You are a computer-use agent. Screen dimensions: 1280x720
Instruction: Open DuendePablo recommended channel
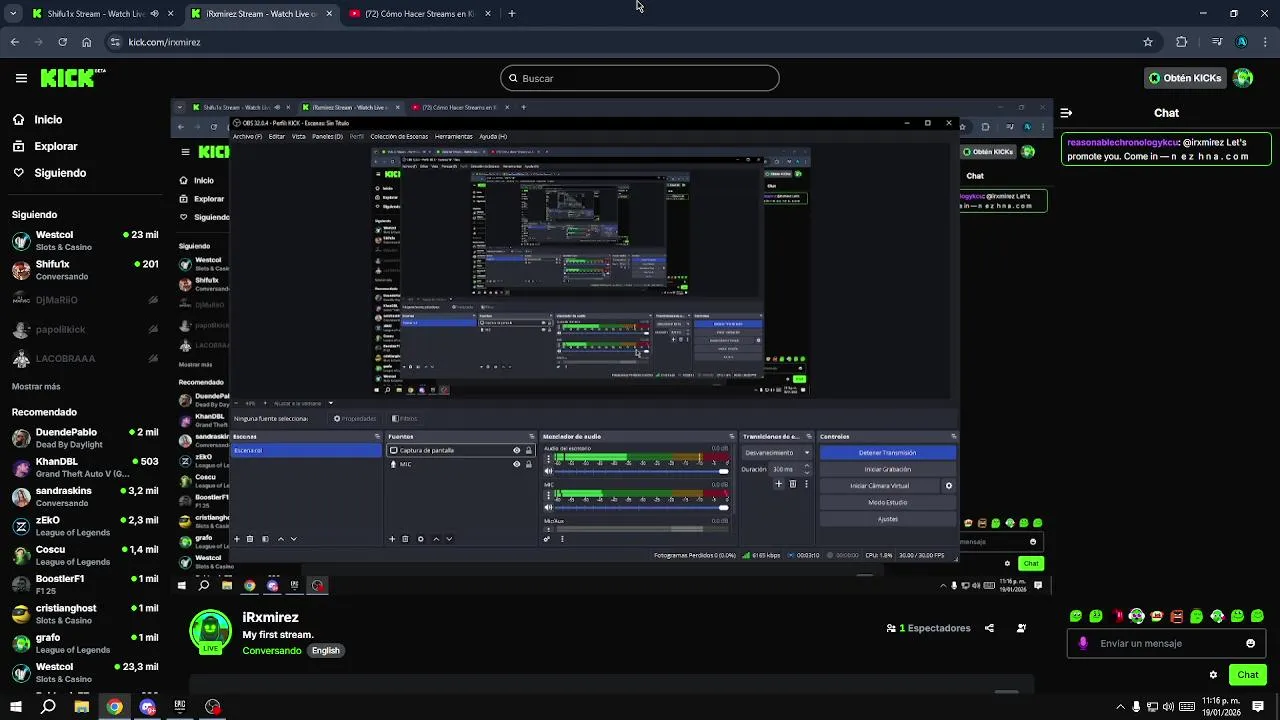(x=85, y=438)
